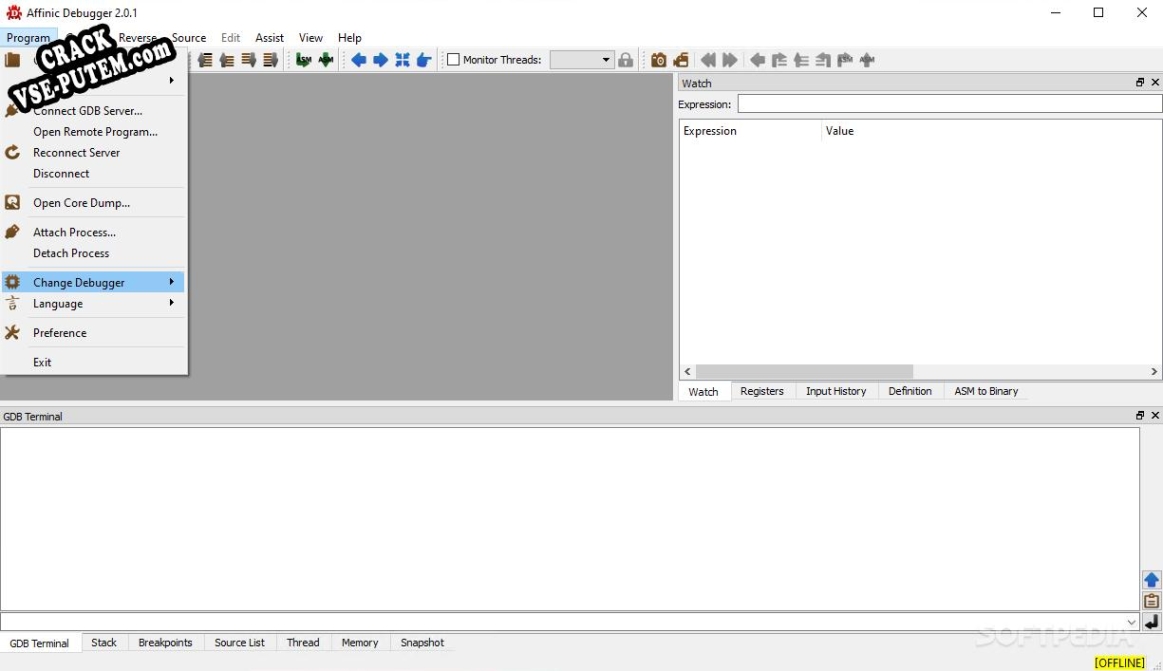This screenshot has height=671, width=1163.
Task: Close the GDB Terminal panel
Action: [1155, 415]
